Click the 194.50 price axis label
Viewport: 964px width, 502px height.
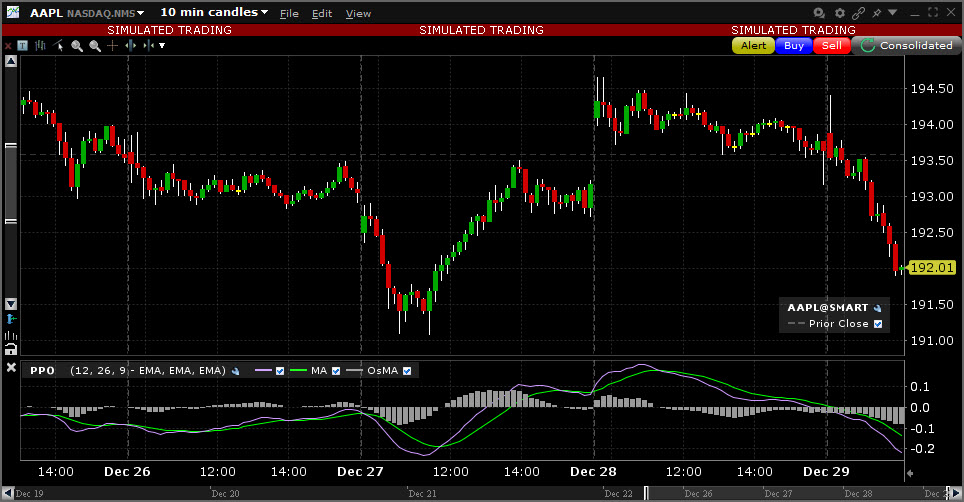(x=932, y=88)
